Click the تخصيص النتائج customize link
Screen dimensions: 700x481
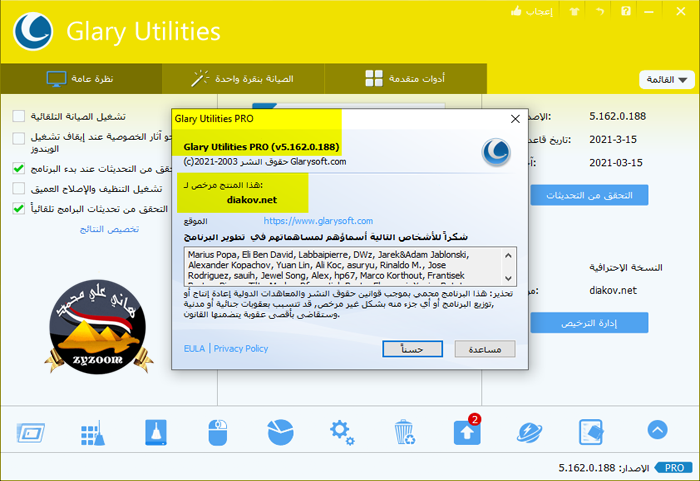[x=109, y=229]
